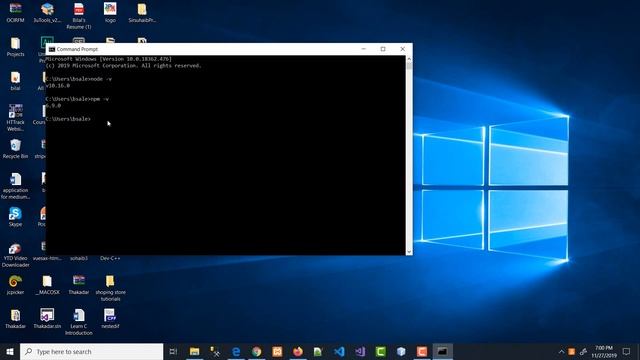Select the _MACOSX folder icon
Viewport: 640px width, 360px height.
tap(47, 285)
